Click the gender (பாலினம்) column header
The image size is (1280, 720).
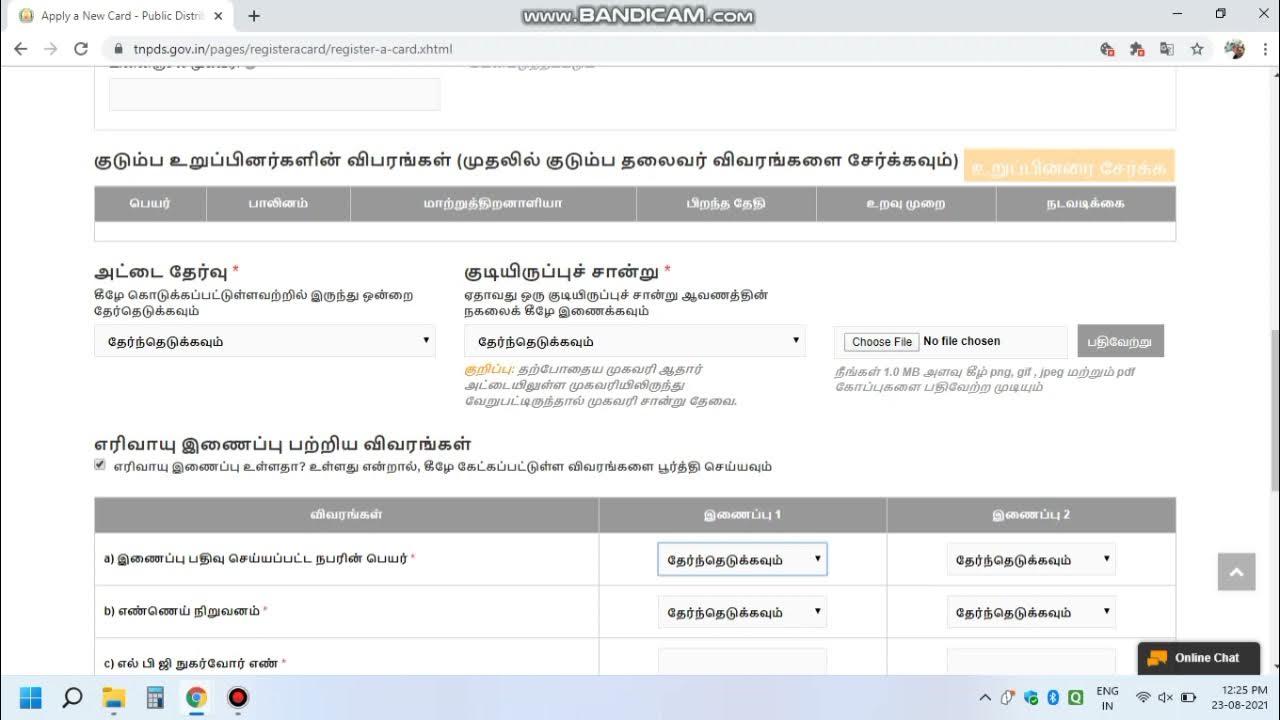278,203
